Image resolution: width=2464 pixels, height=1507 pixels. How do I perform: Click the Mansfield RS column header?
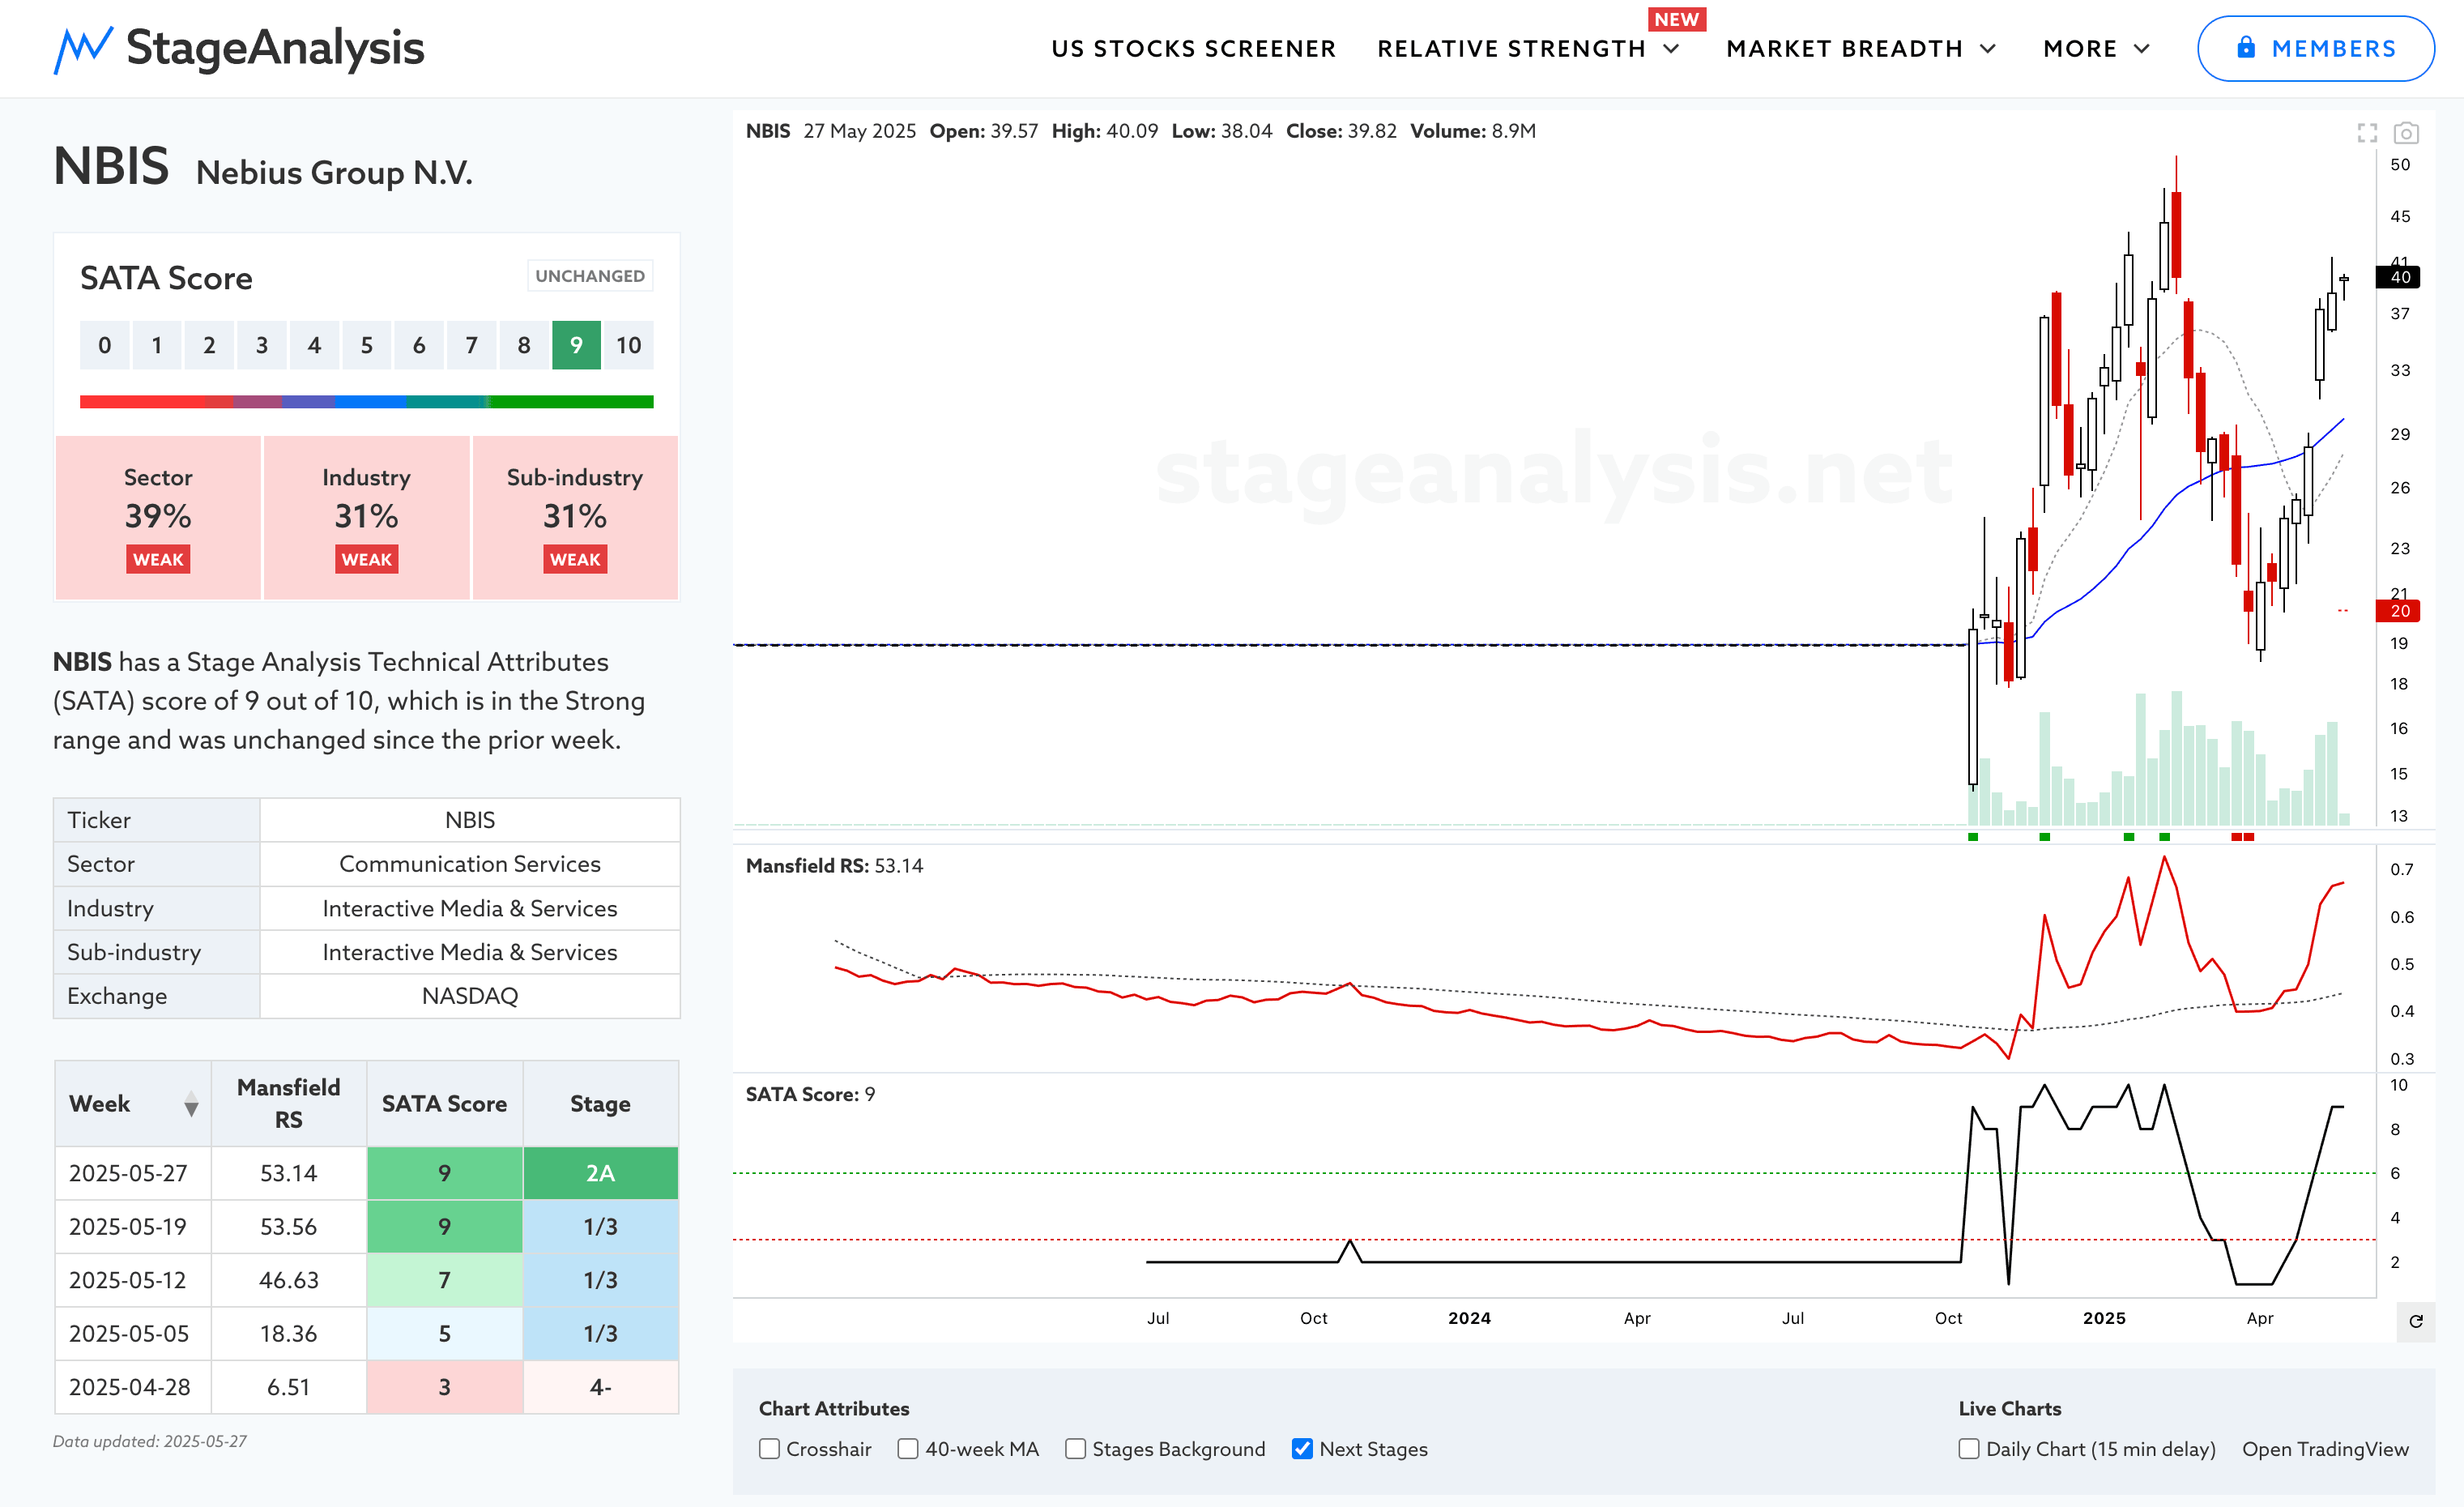coord(289,1103)
